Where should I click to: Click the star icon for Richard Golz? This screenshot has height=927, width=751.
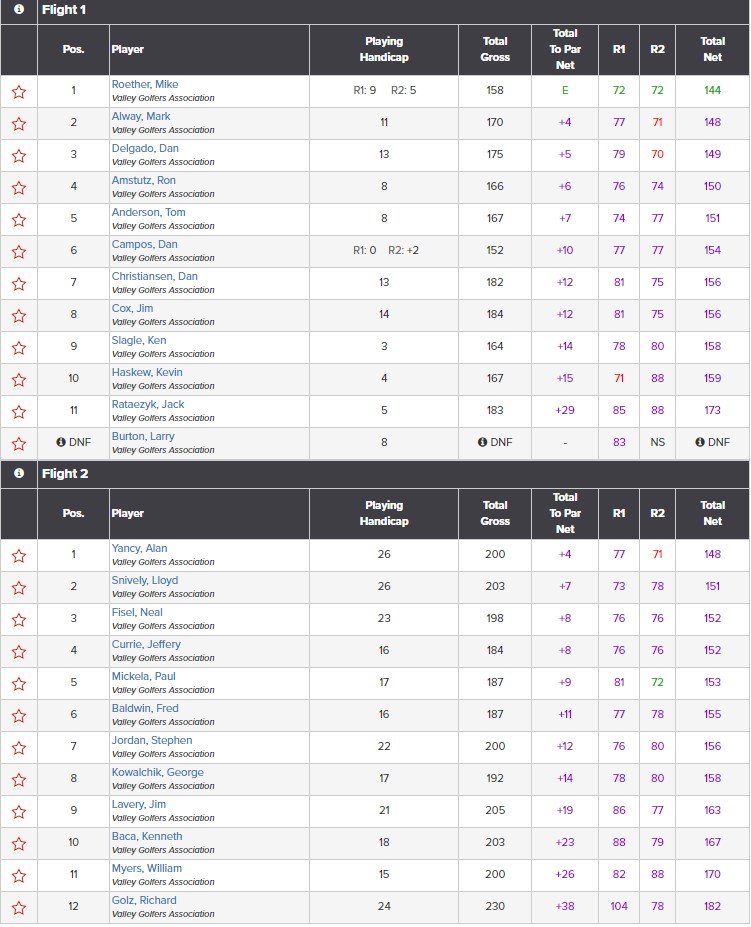[19, 907]
